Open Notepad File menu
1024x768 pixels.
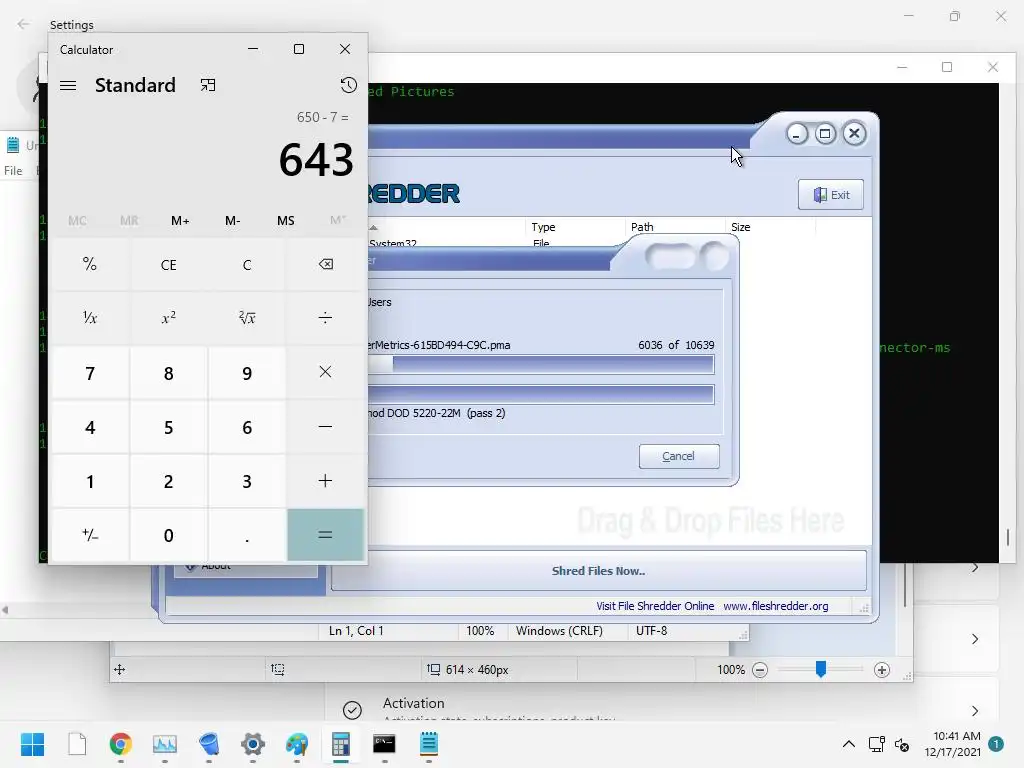coord(13,170)
